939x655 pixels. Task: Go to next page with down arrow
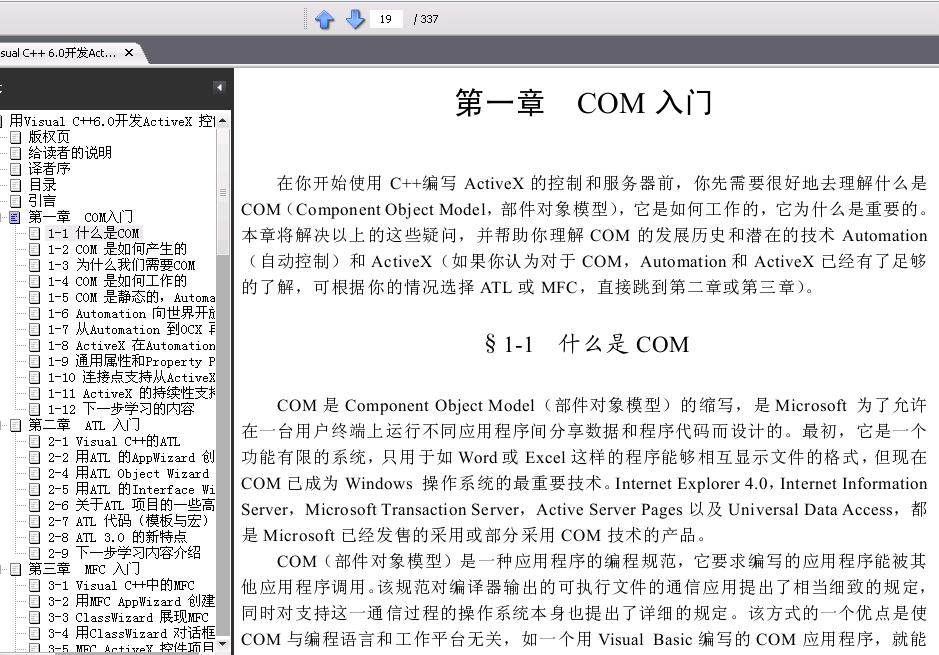coord(355,20)
